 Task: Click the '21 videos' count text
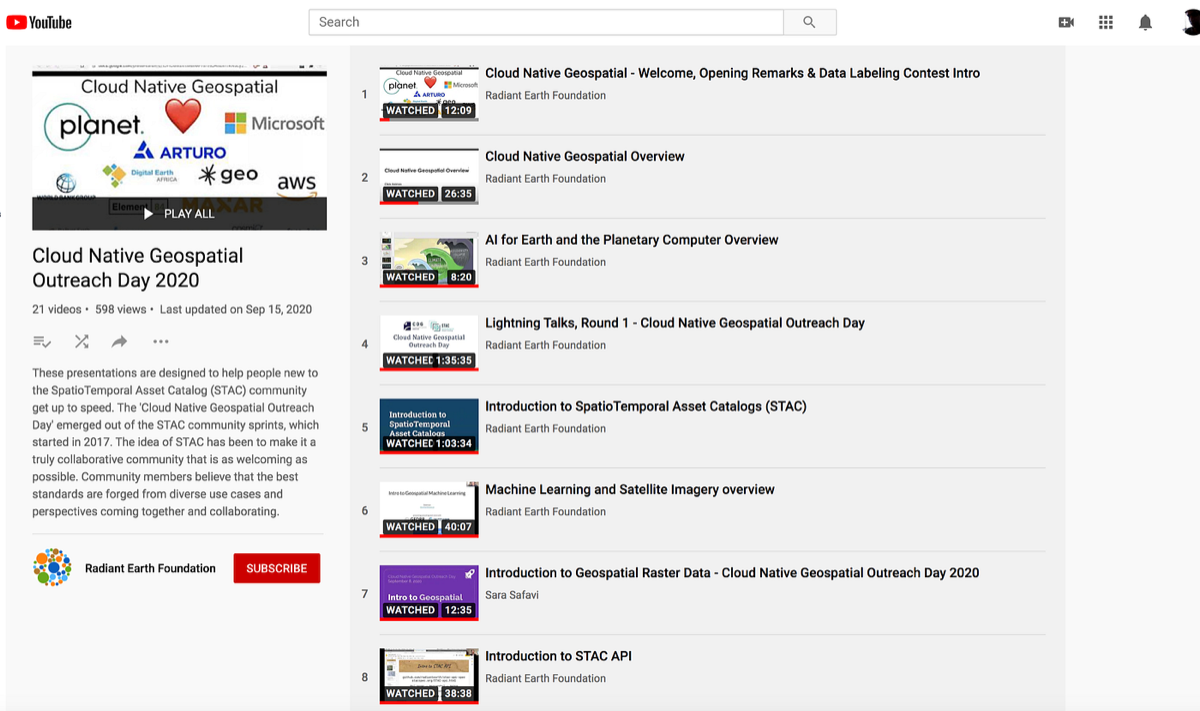click(x=57, y=310)
